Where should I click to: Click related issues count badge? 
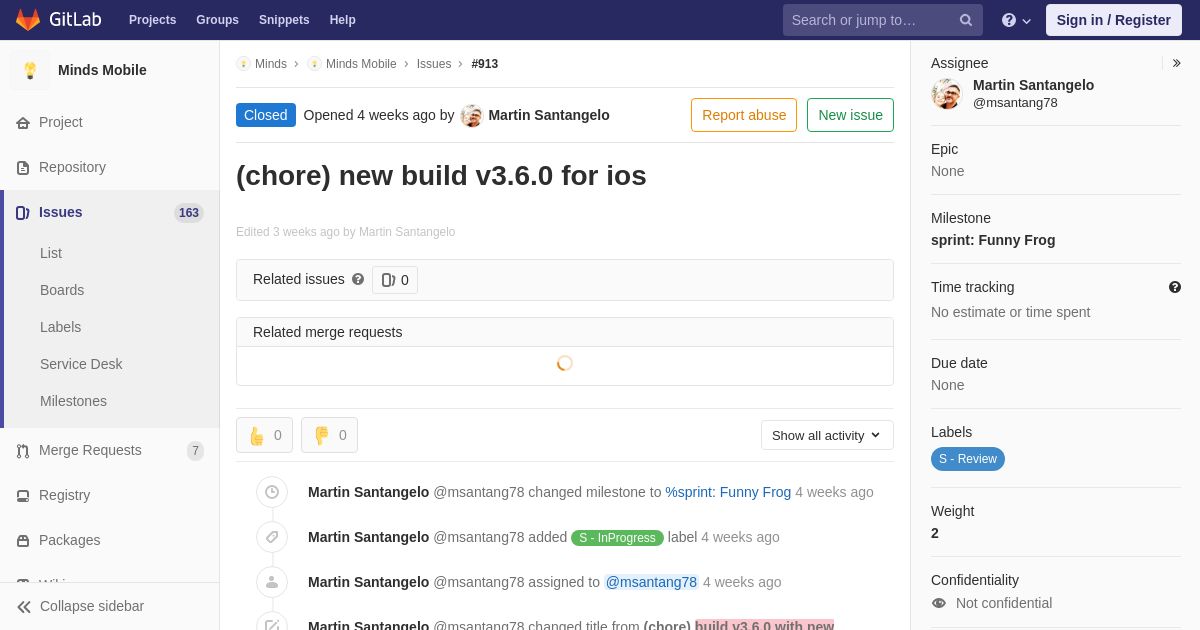pos(395,280)
